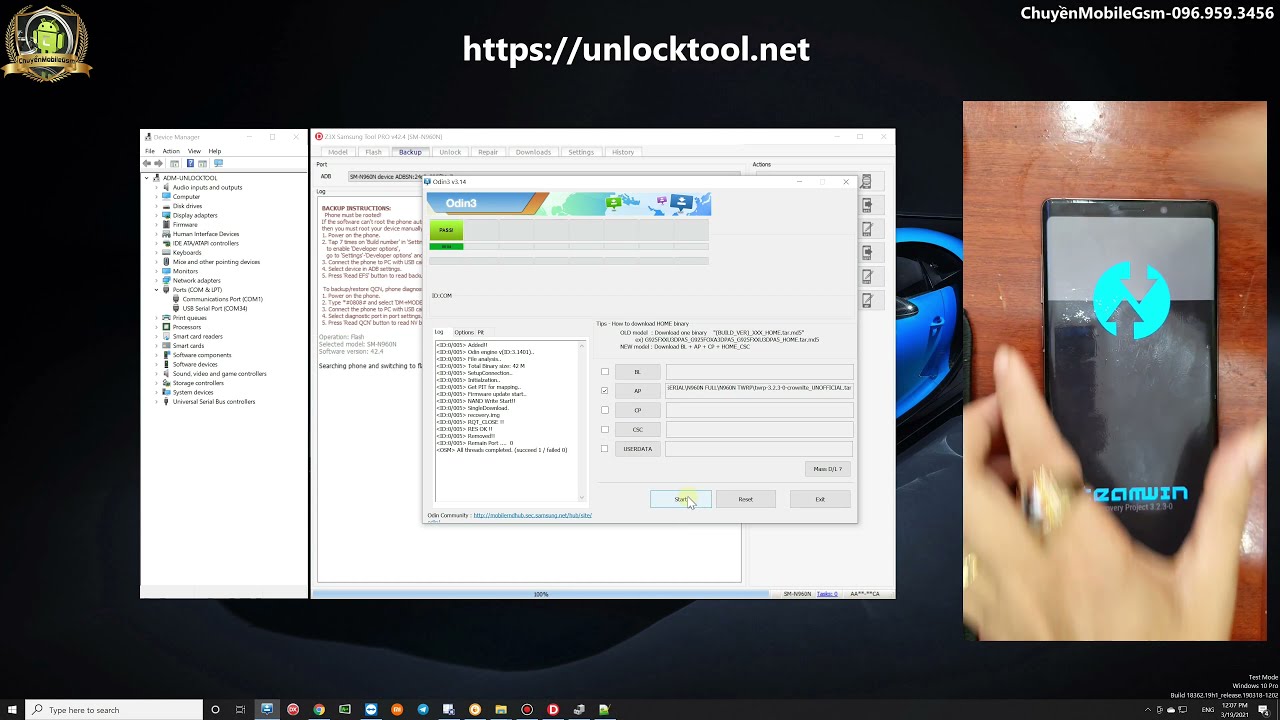Switch to the Options tab in Odin3
Image resolution: width=1280 pixels, height=720 pixels.
pyautogui.click(x=464, y=332)
